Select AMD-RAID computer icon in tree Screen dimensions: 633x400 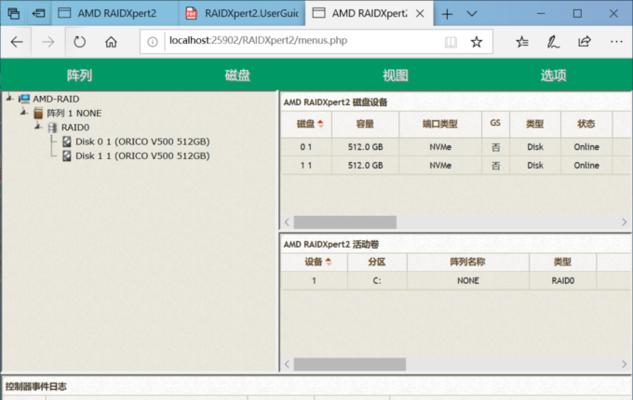pos(24,98)
